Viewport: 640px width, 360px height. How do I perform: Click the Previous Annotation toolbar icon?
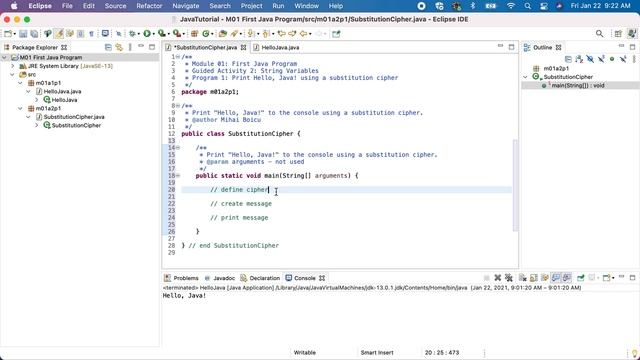(266, 34)
